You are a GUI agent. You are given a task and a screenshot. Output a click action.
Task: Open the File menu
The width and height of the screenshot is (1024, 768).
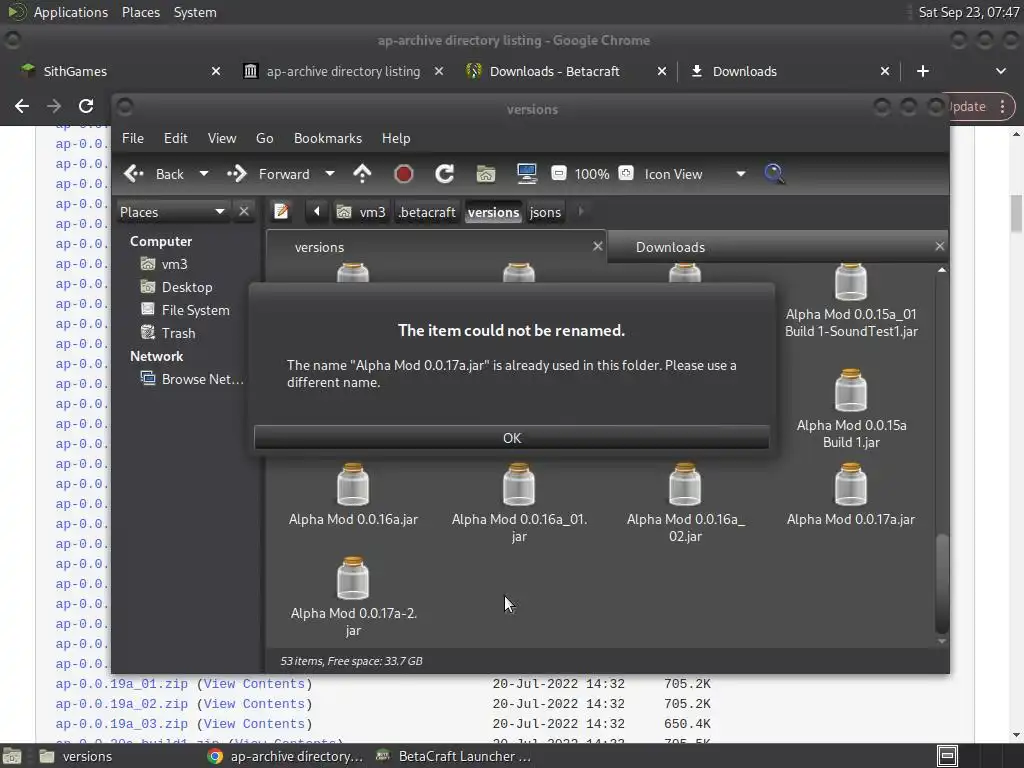(133, 138)
